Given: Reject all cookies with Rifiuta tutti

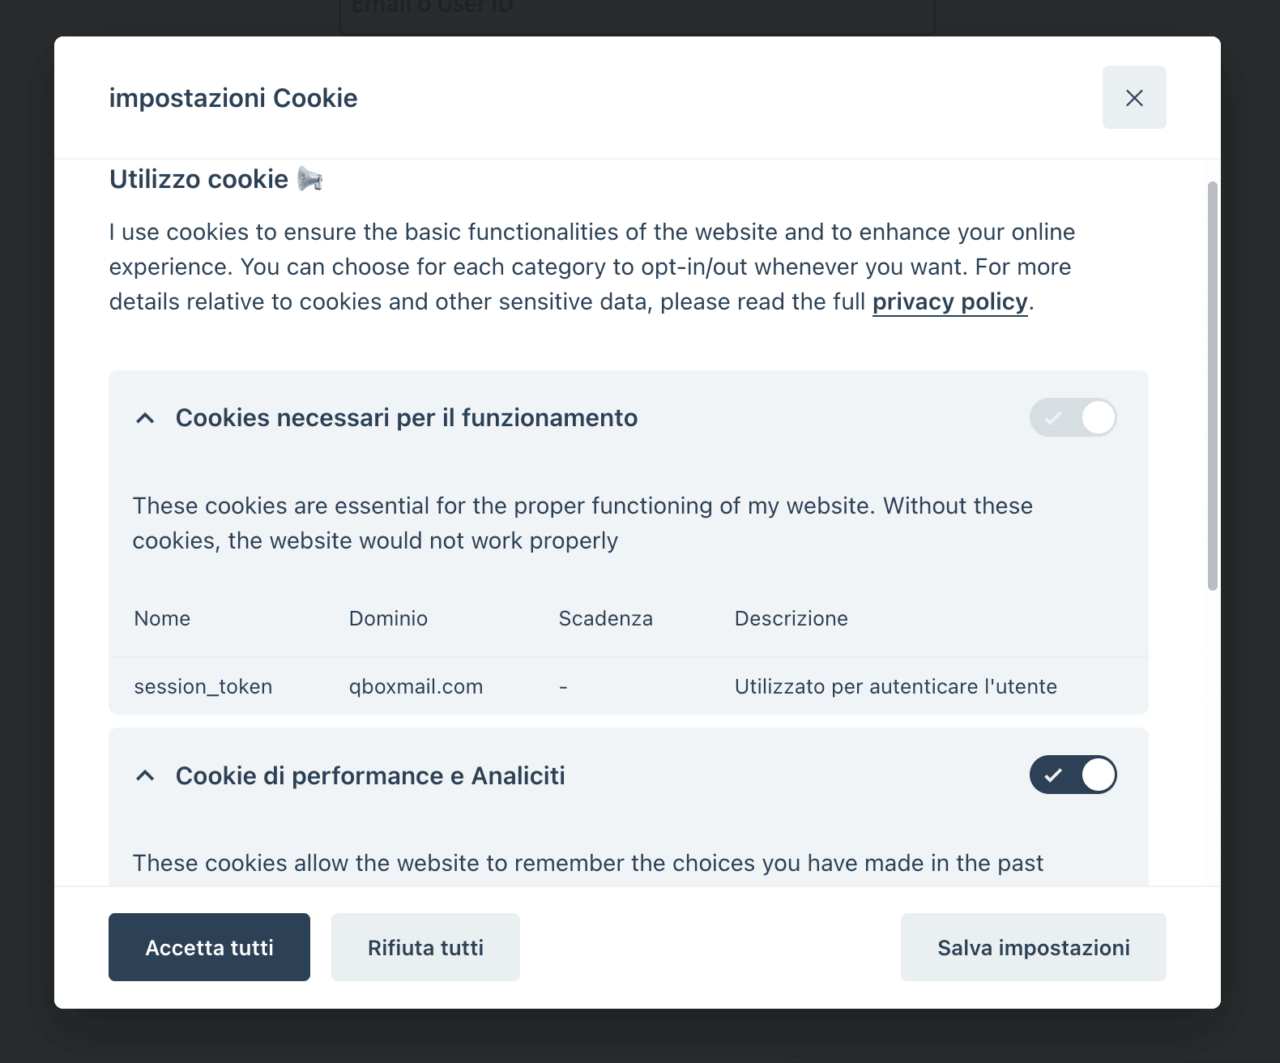Looking at the screenshot, I should (x=425, y=947).
